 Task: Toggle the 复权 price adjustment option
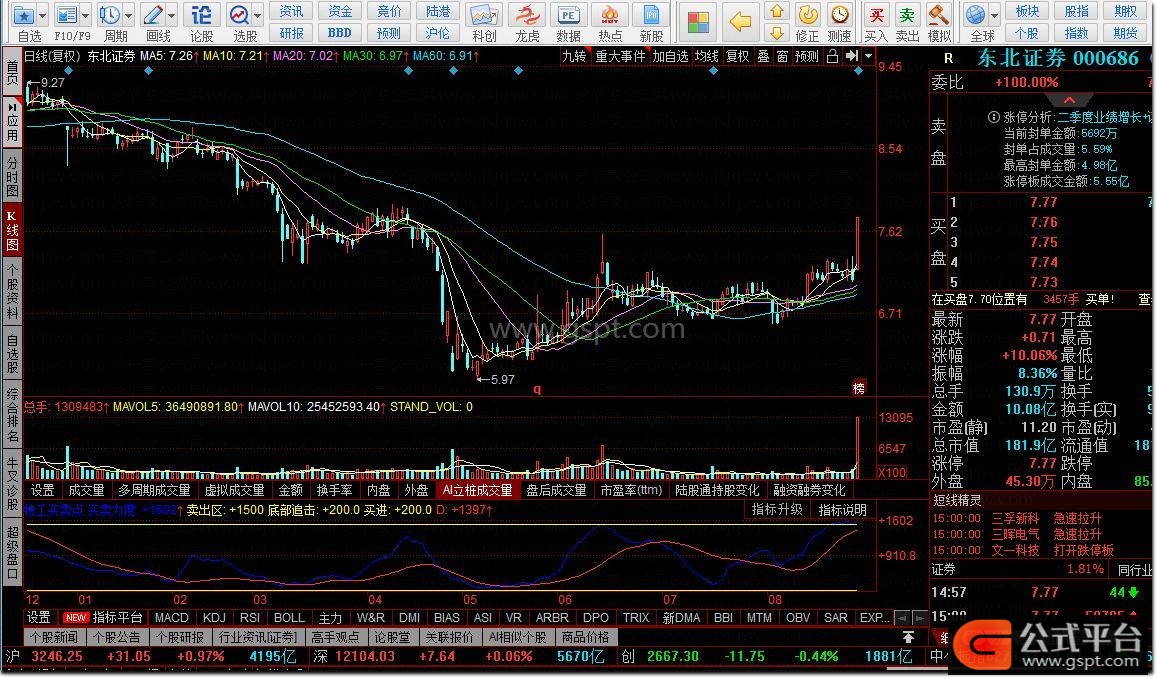737,56
